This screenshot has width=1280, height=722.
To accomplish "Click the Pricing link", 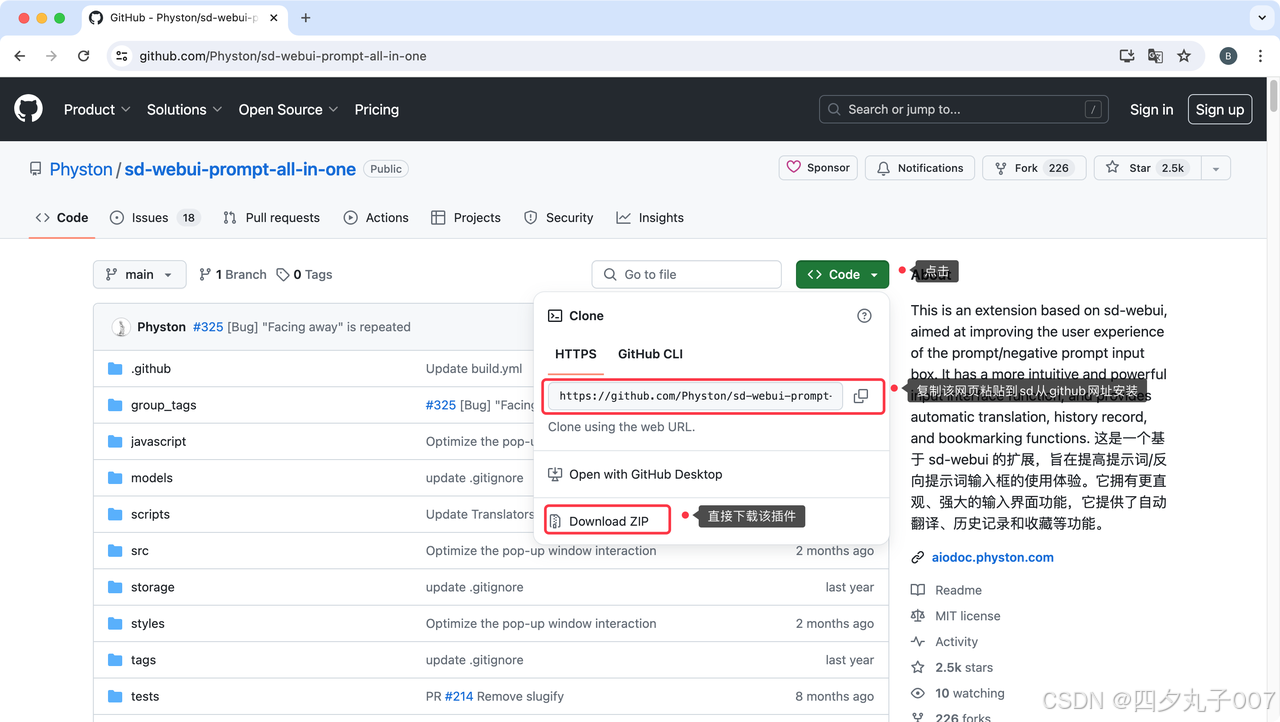I will coord(377,110).
